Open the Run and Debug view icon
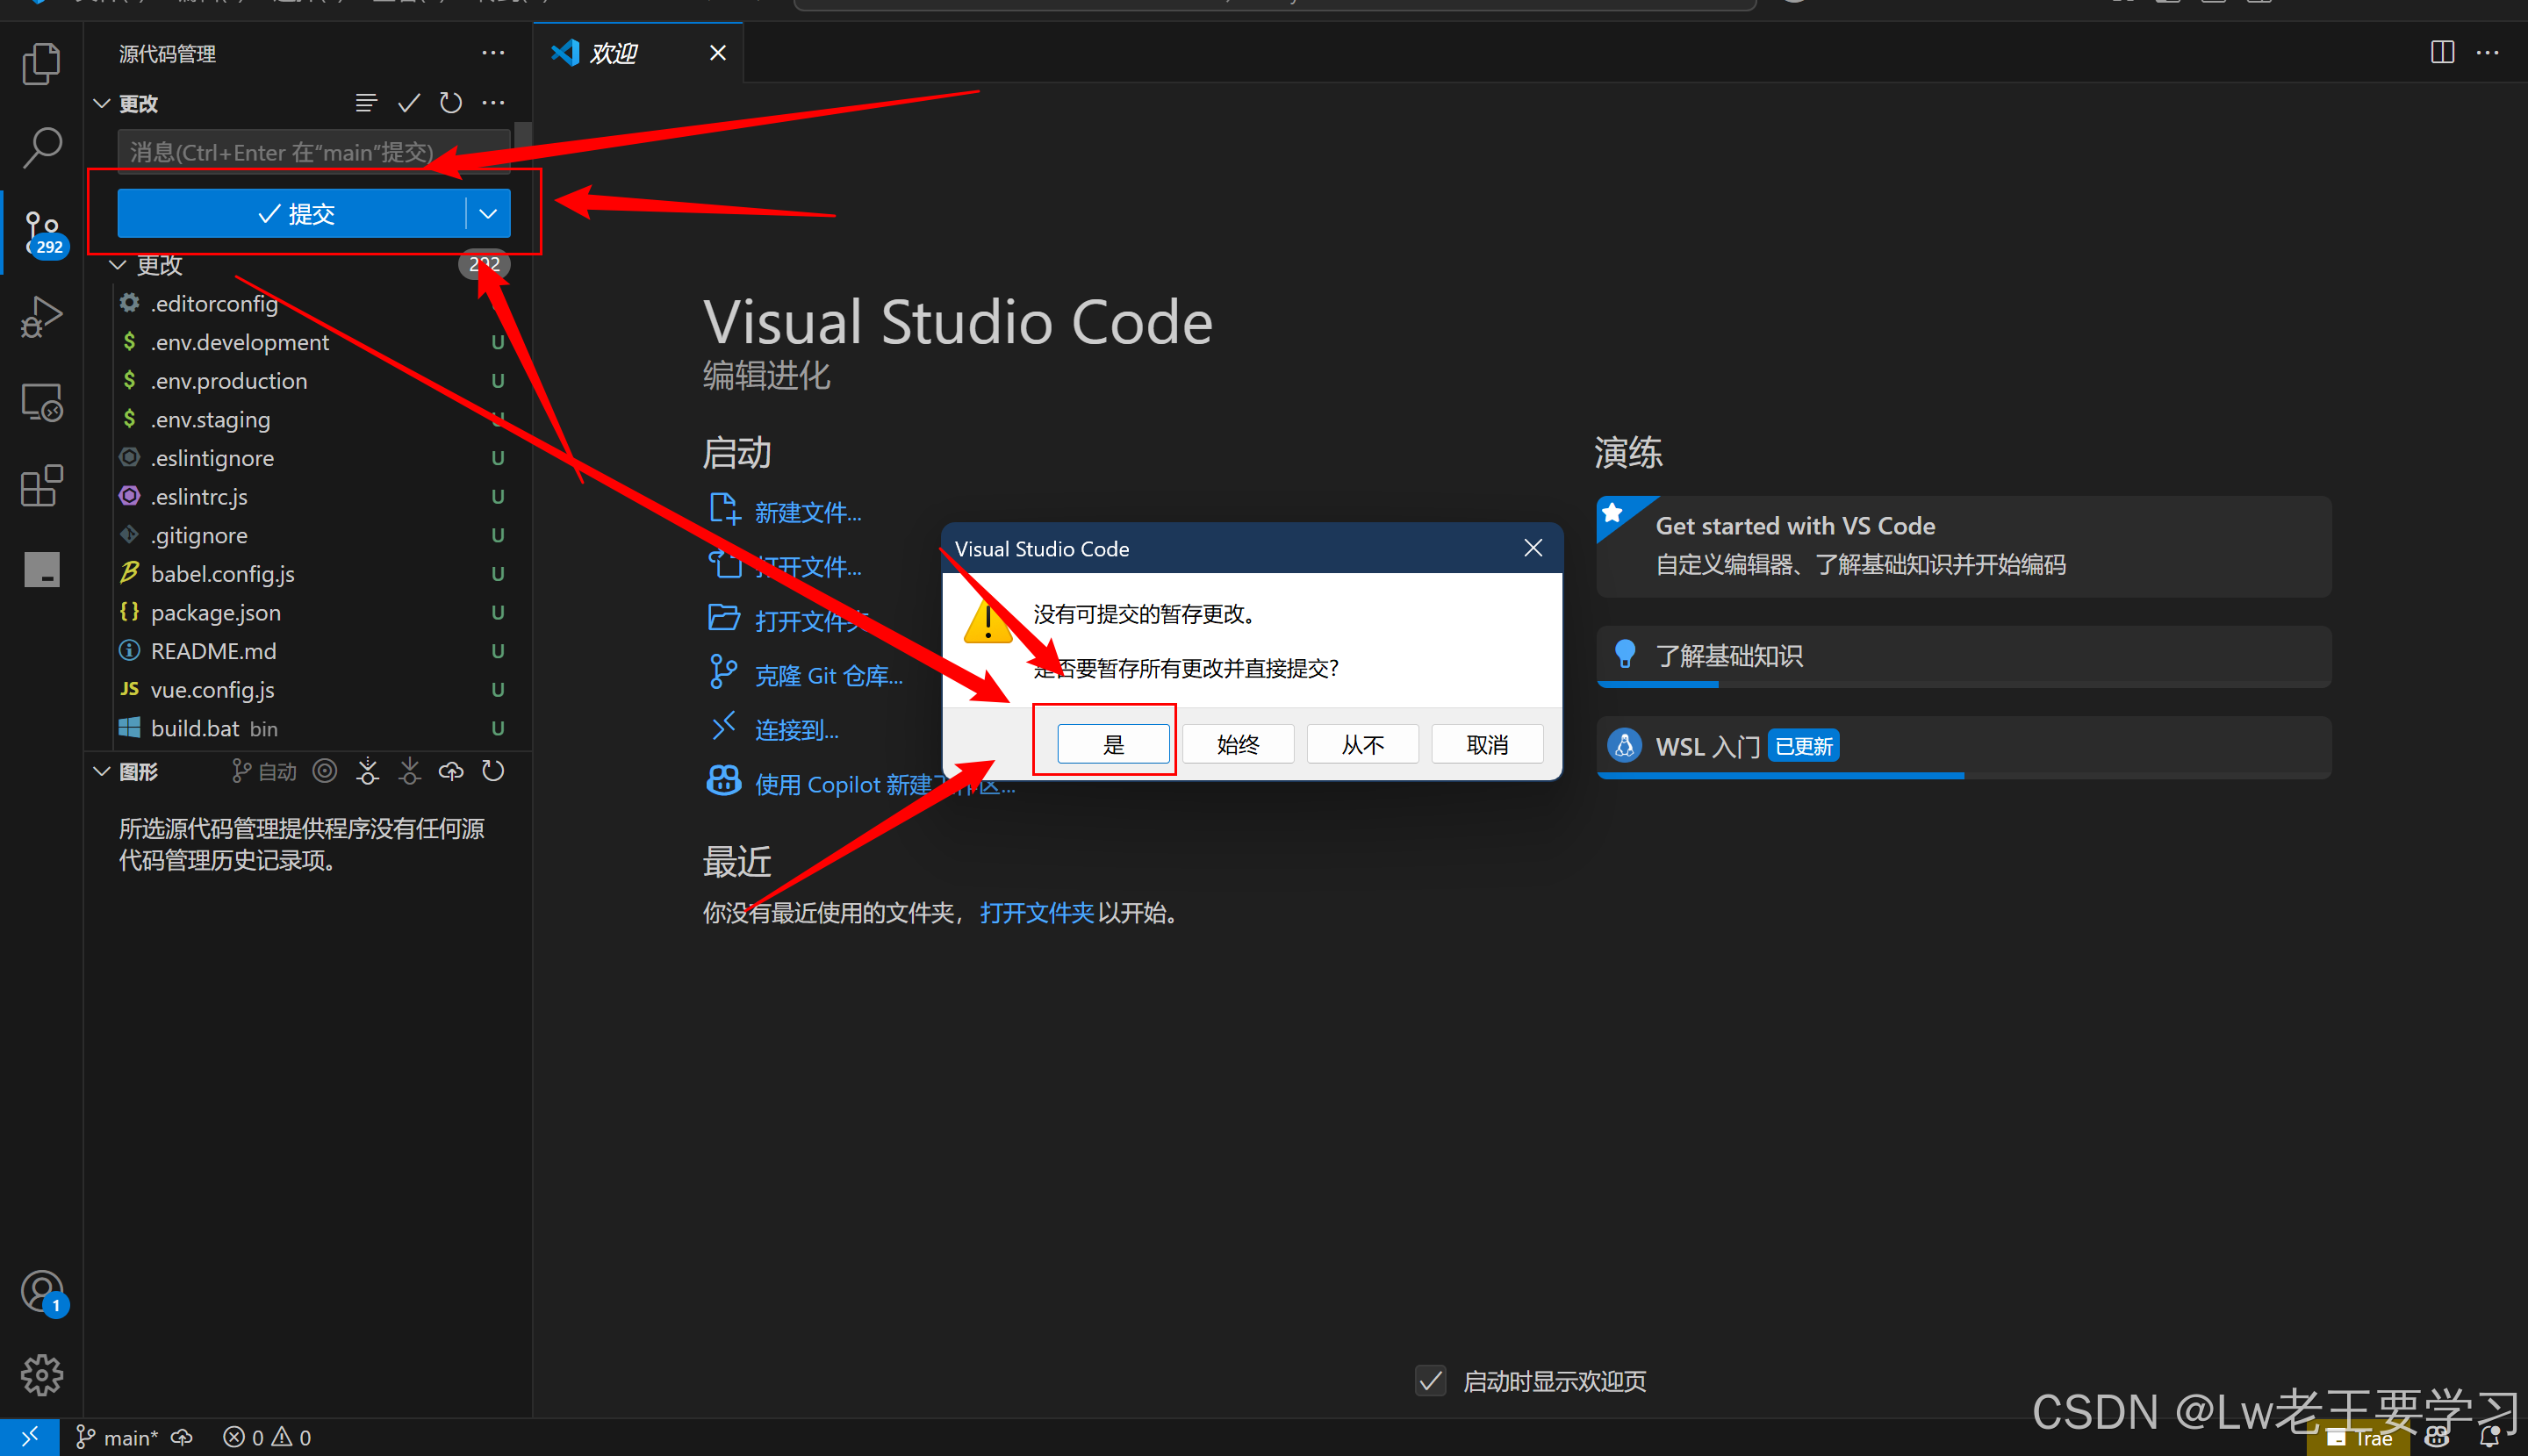The image size is (2528, 1456). pos(41,317)
